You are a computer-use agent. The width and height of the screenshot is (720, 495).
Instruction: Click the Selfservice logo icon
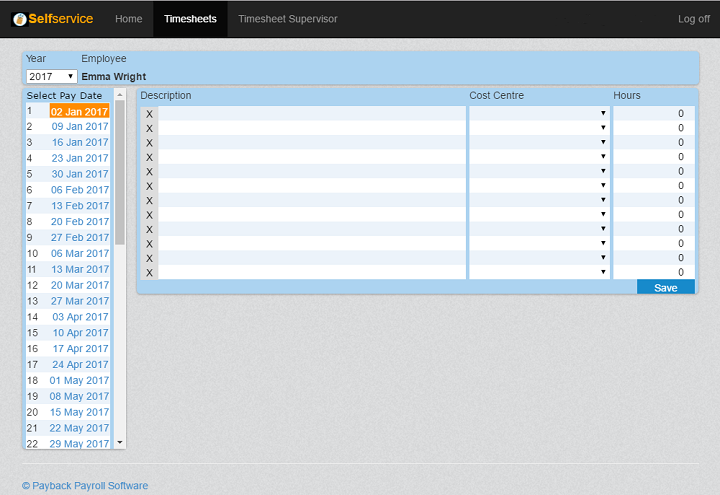19,19
